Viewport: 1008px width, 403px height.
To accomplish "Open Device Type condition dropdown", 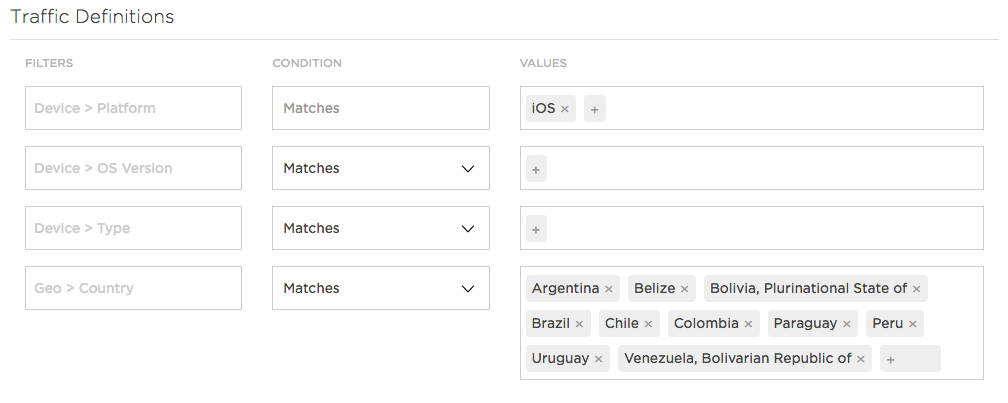I will [381, 228].
